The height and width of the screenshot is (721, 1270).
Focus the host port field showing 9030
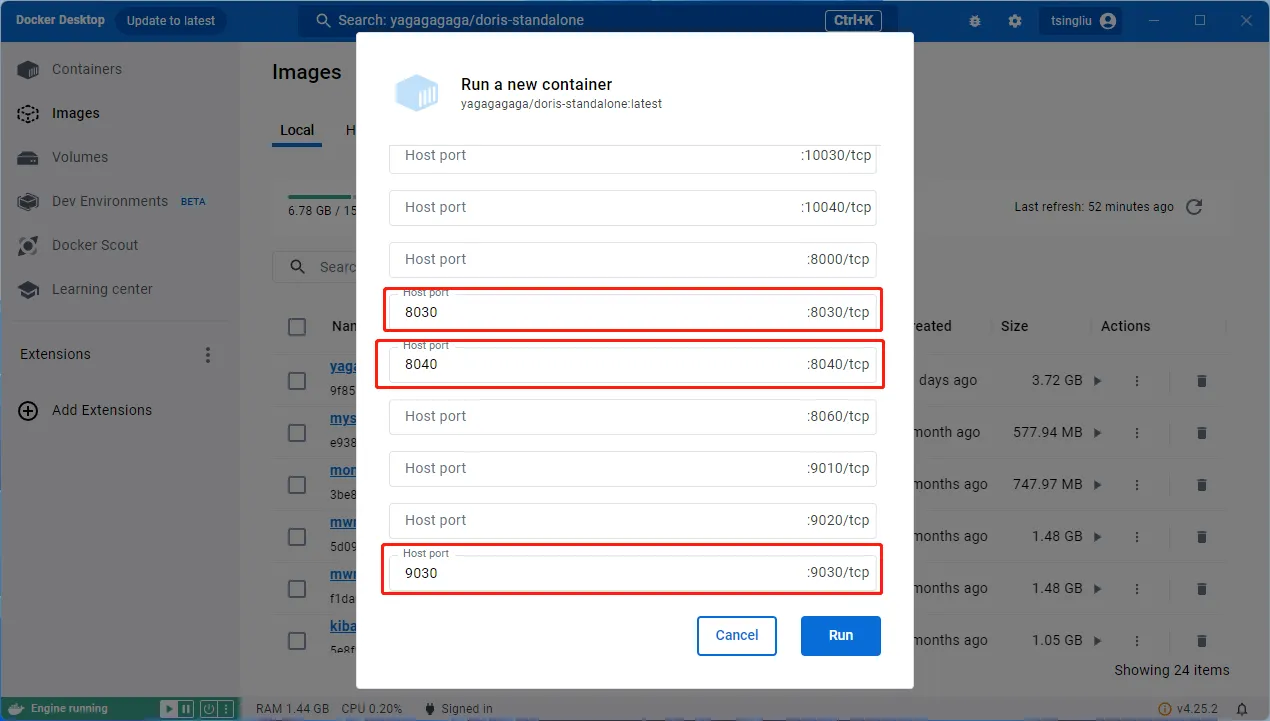click(x=632, y=573)
